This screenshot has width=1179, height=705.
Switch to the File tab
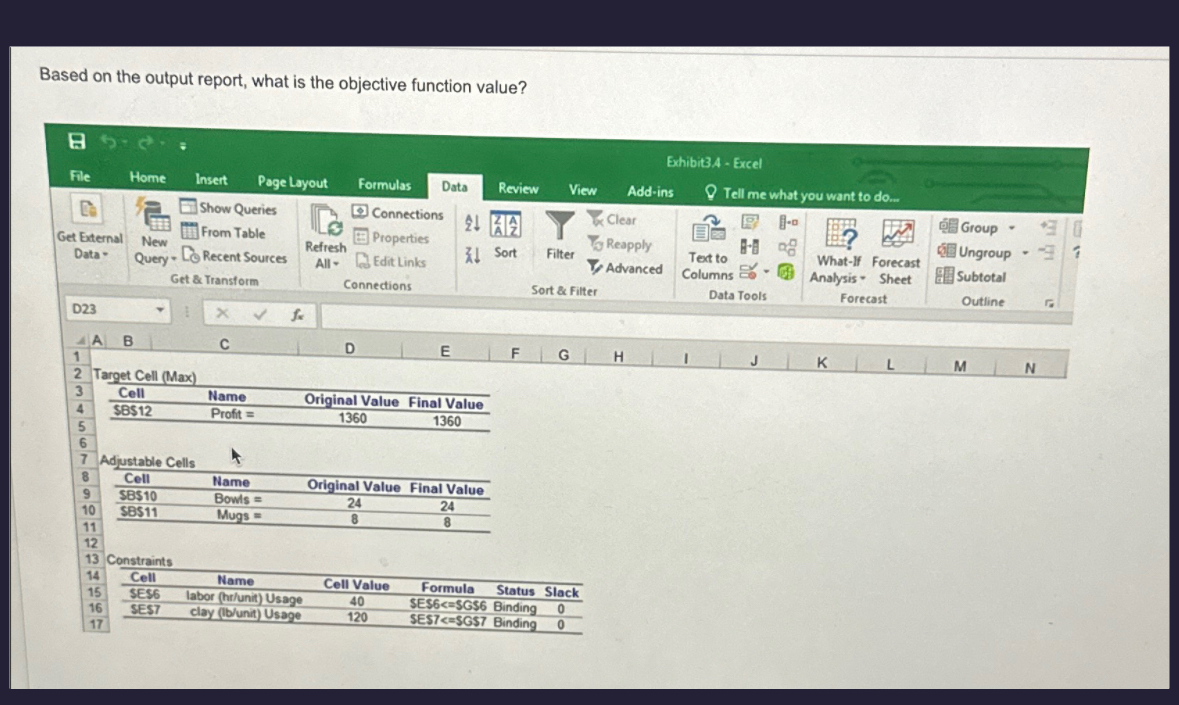click(80, 176)
